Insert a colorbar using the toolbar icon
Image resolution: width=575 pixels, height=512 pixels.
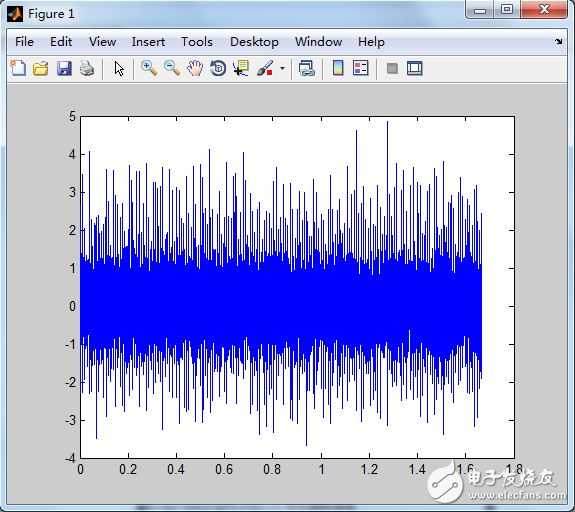pos(338,68)
